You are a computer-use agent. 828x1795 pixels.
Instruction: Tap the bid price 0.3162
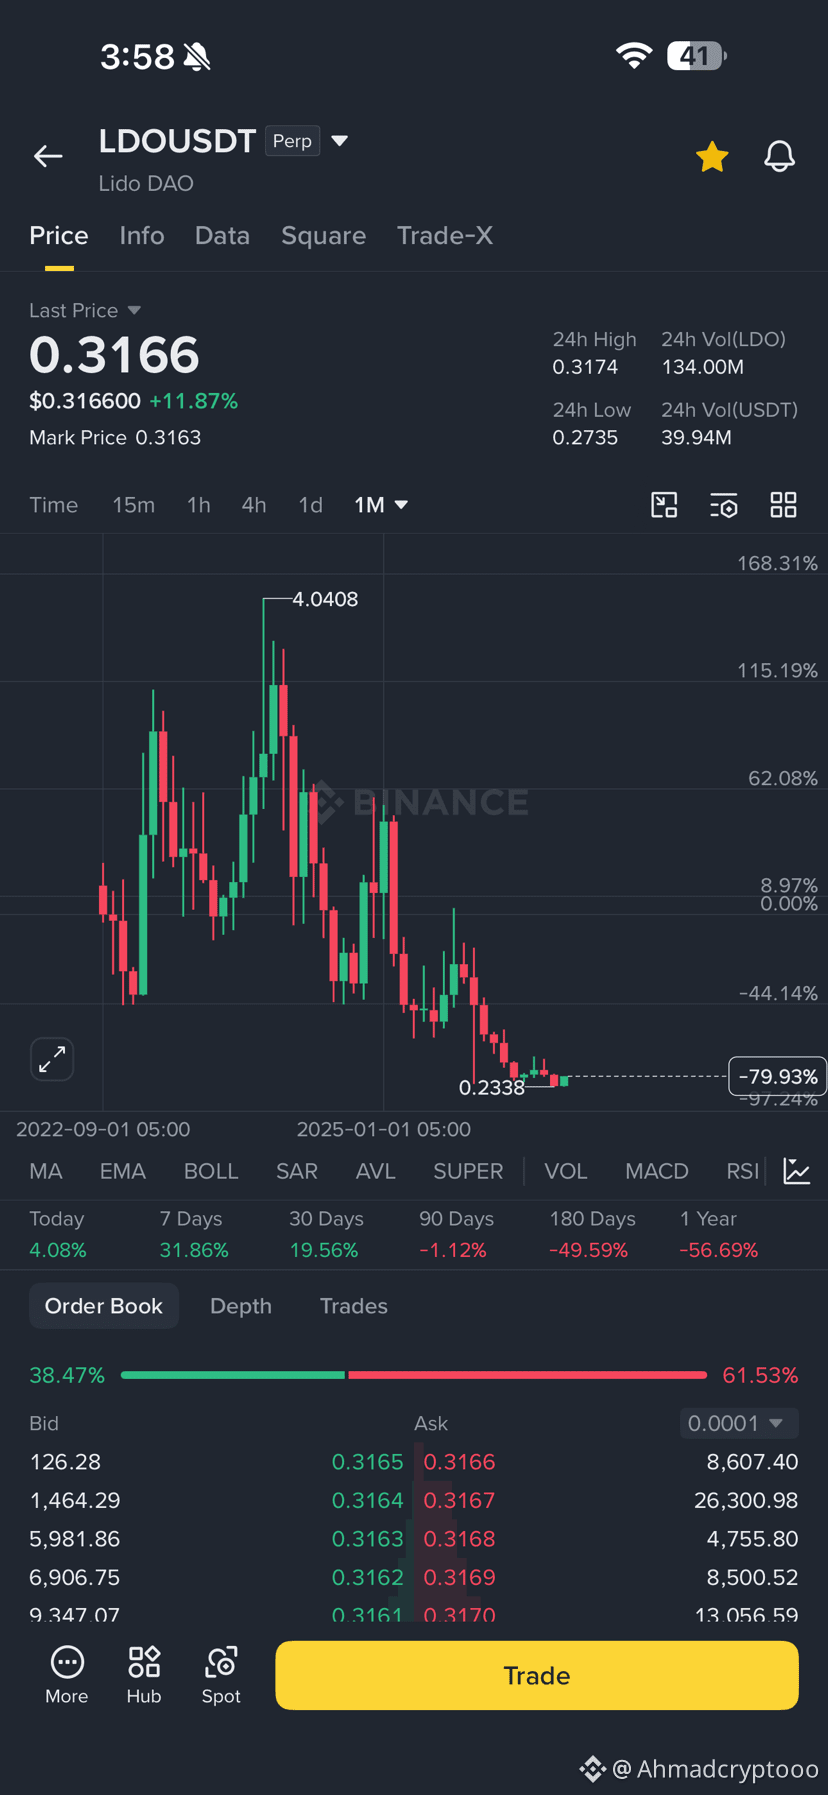(367, 1577)
